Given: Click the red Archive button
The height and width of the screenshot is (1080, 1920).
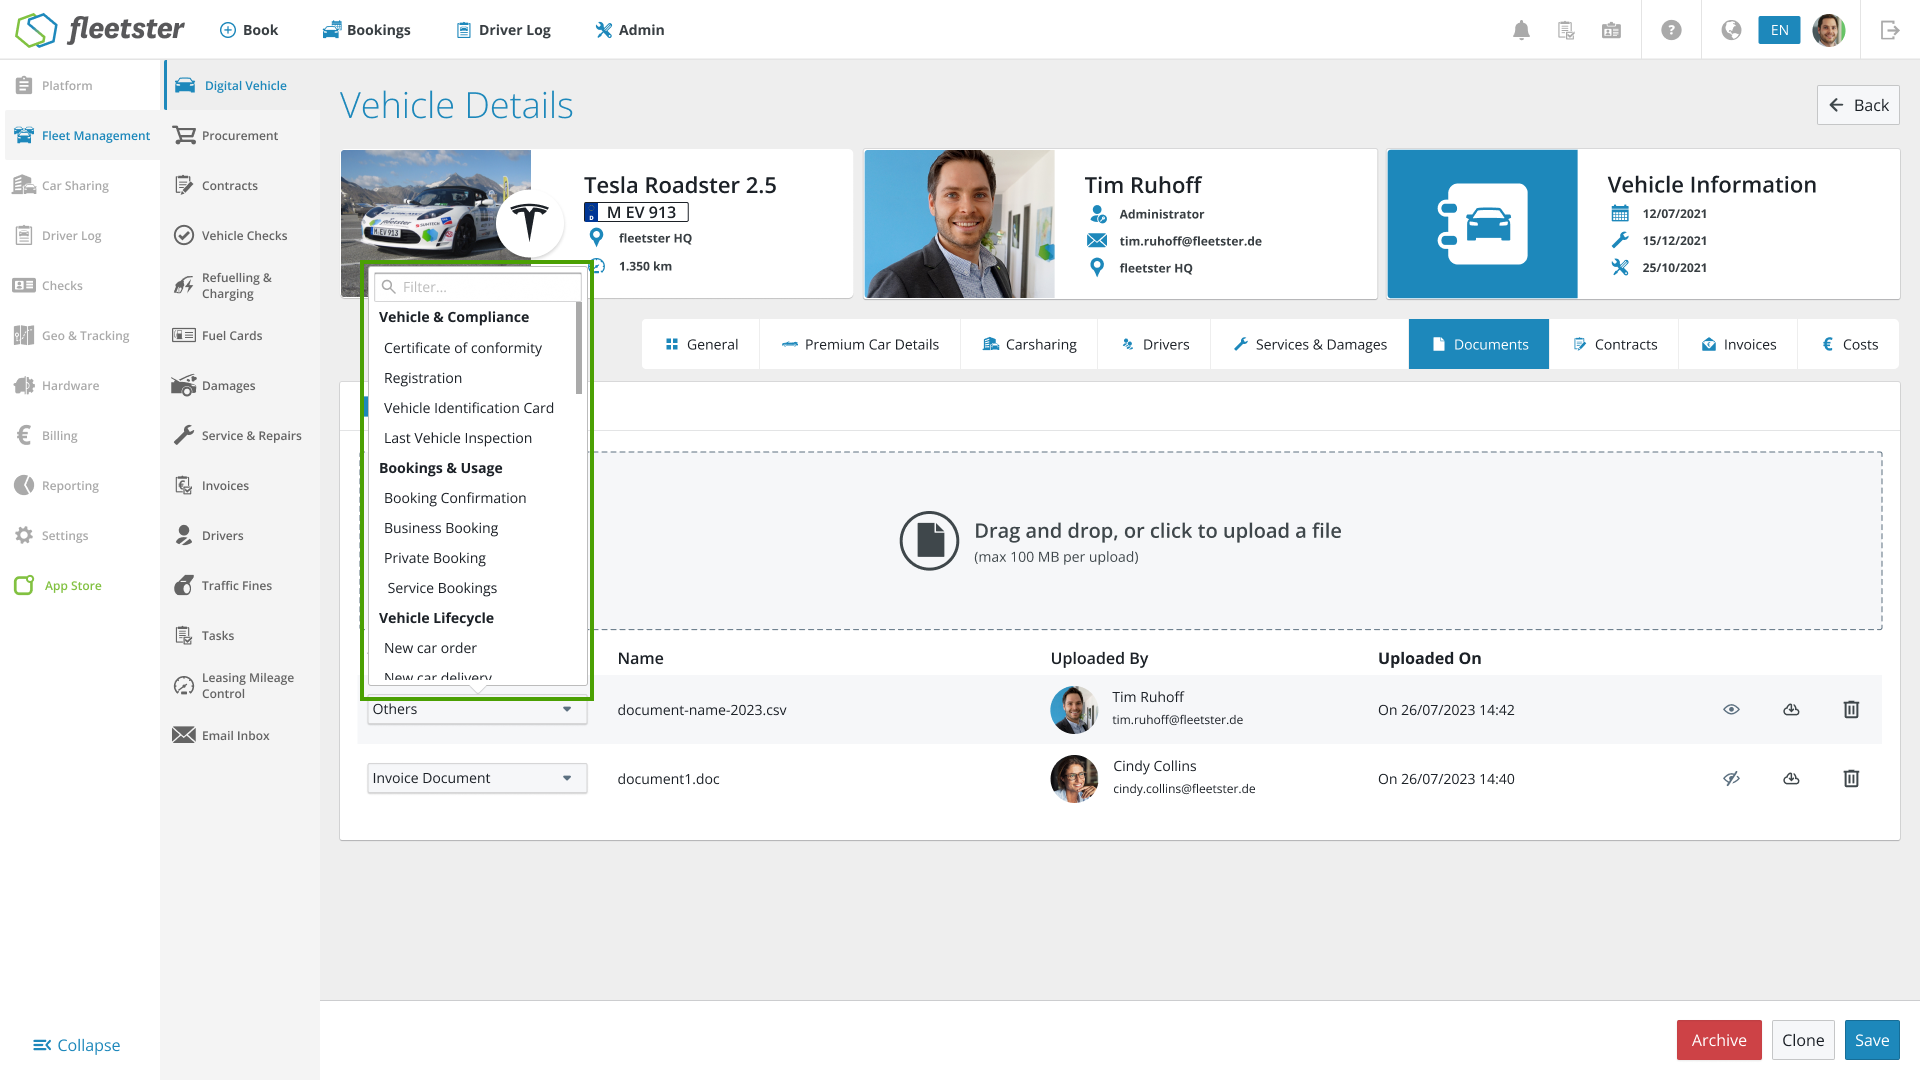Looking at the screenshot, I should (x=1718, y=1040).
